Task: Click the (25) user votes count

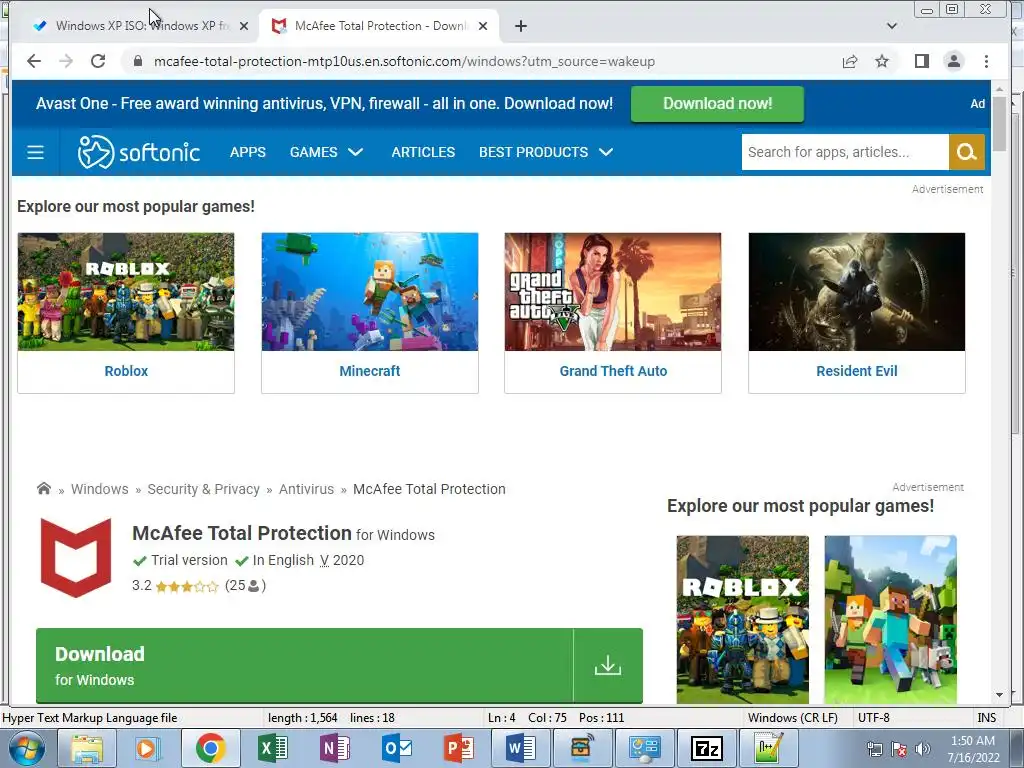Action: [245, 586]
